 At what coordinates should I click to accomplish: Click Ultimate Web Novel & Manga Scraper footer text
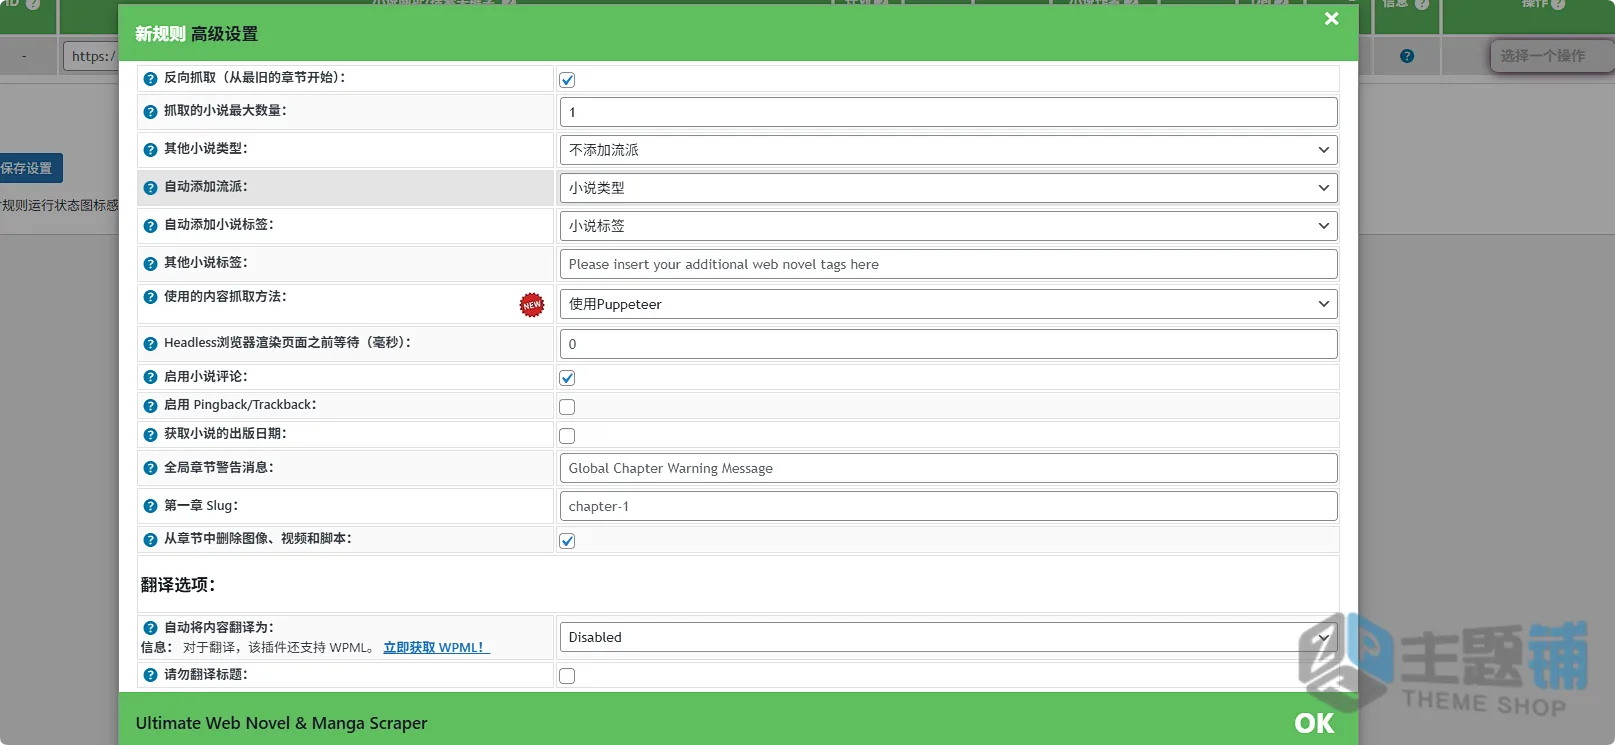[281, 723]
